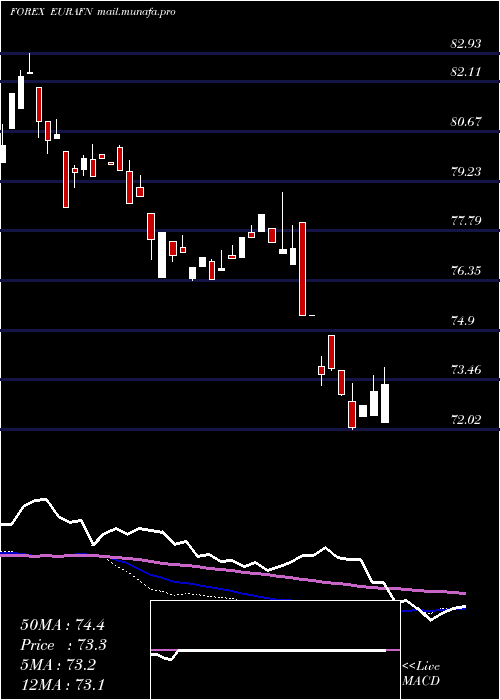500x700 pixels.
Task: Select the 72.02 price level label
Action: [466, 419]
